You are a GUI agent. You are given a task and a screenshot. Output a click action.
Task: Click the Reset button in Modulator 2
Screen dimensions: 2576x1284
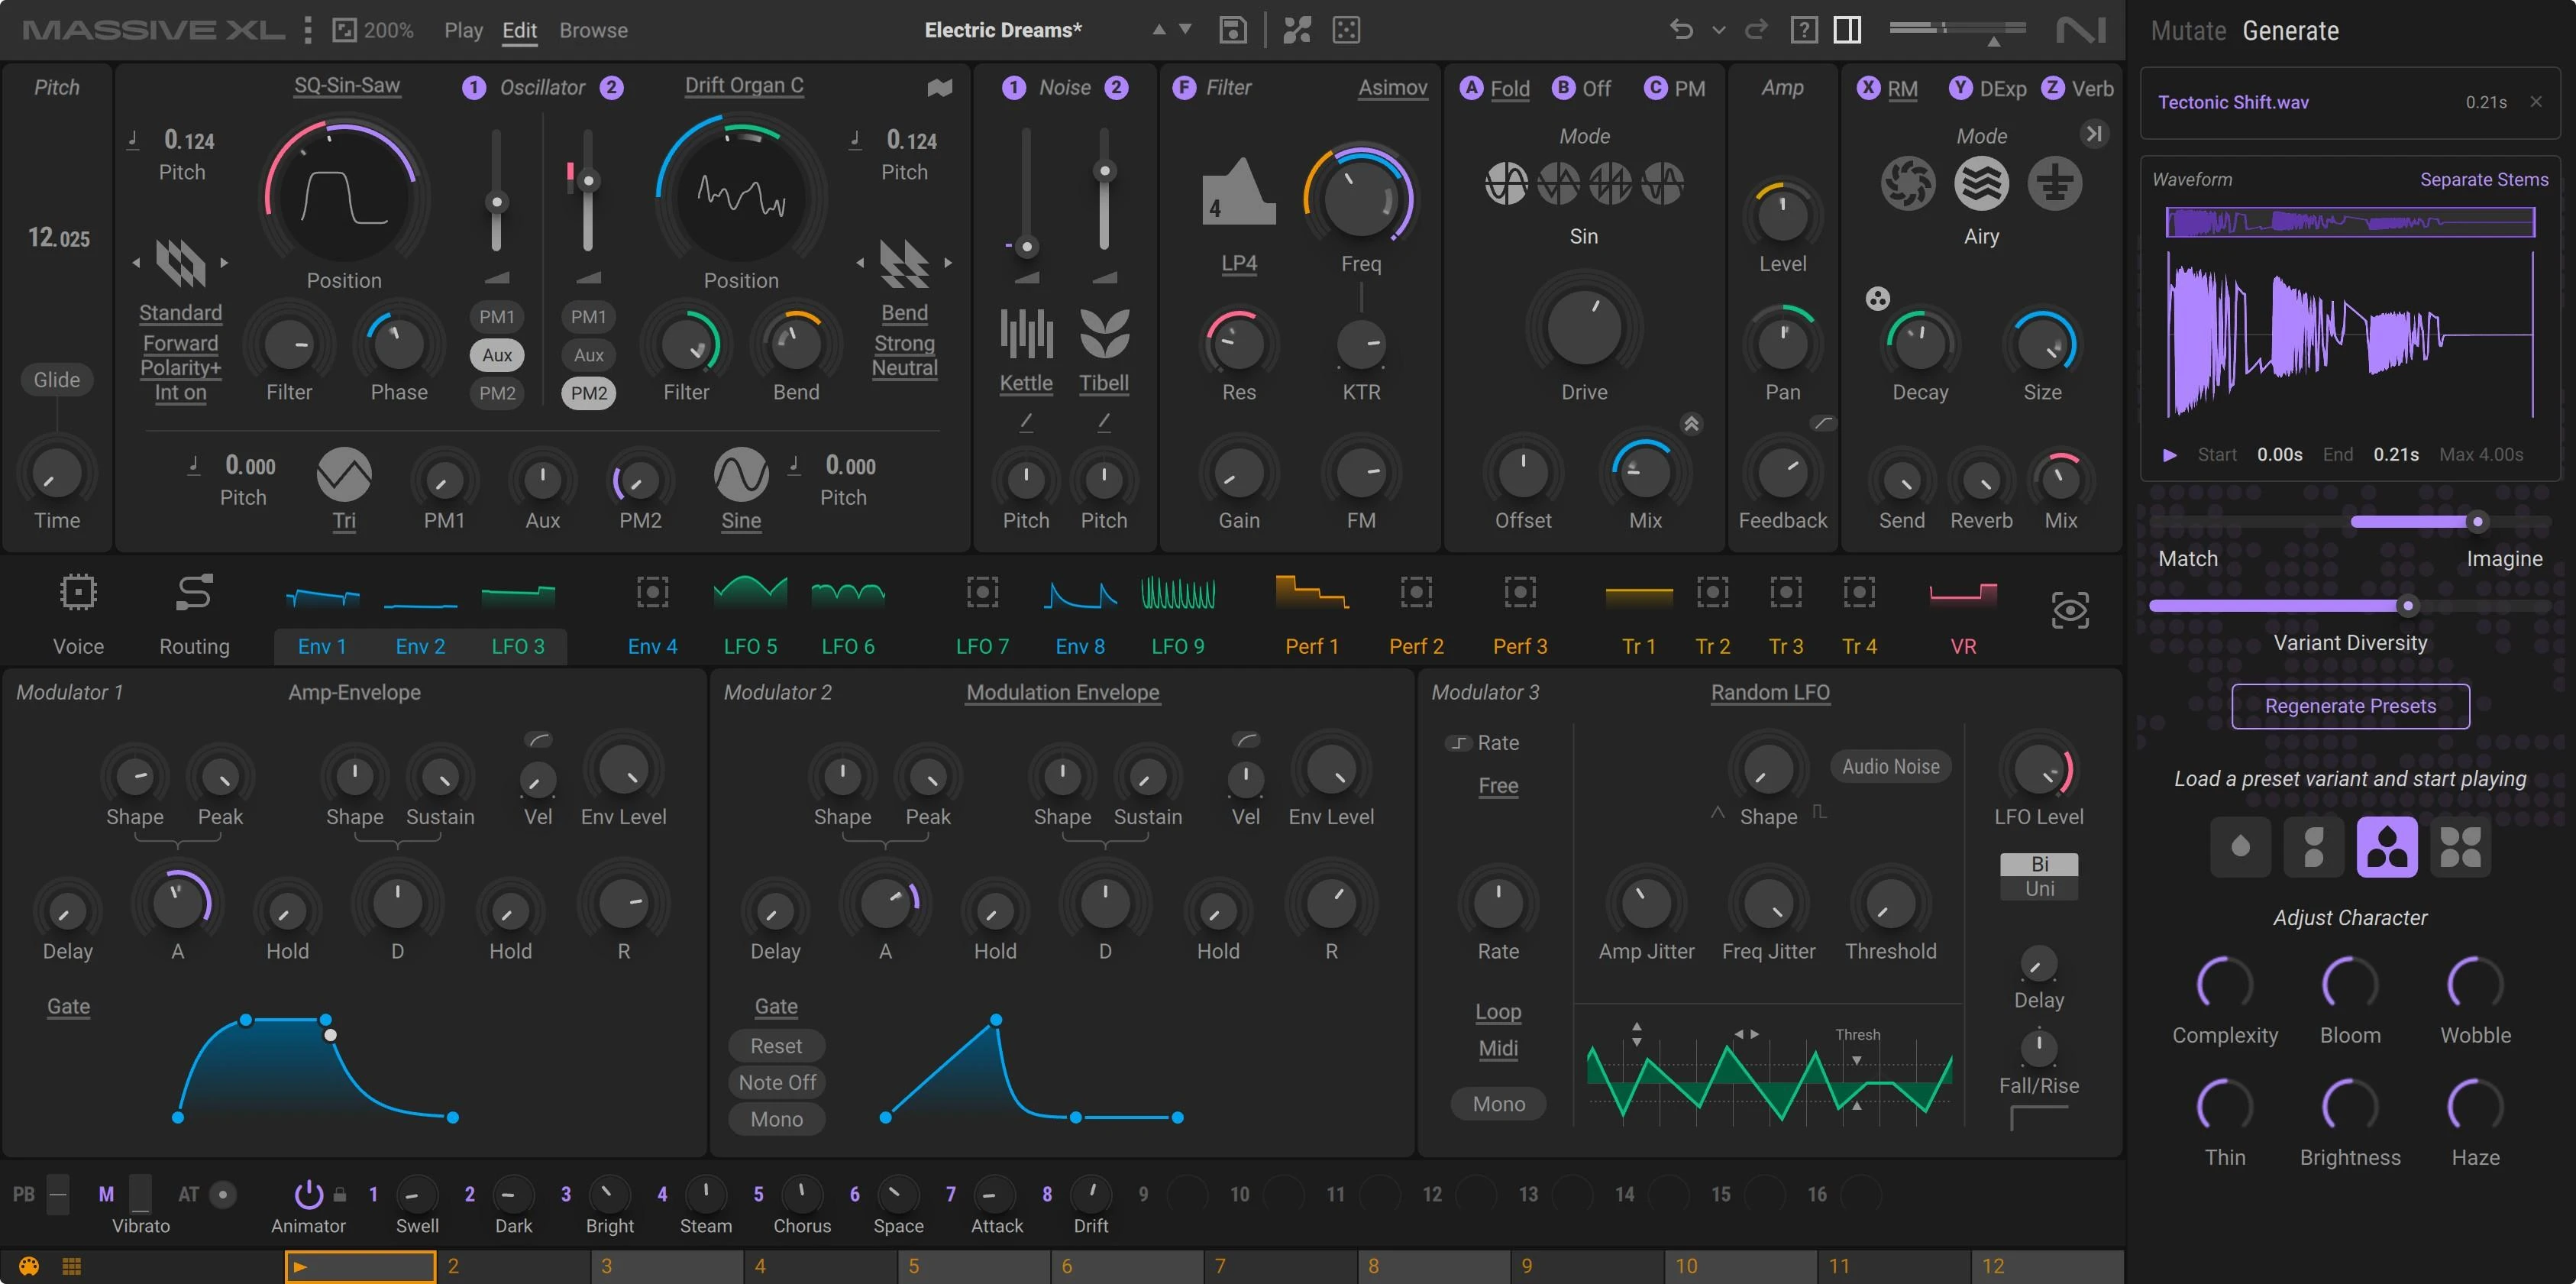click(777, 1046)
